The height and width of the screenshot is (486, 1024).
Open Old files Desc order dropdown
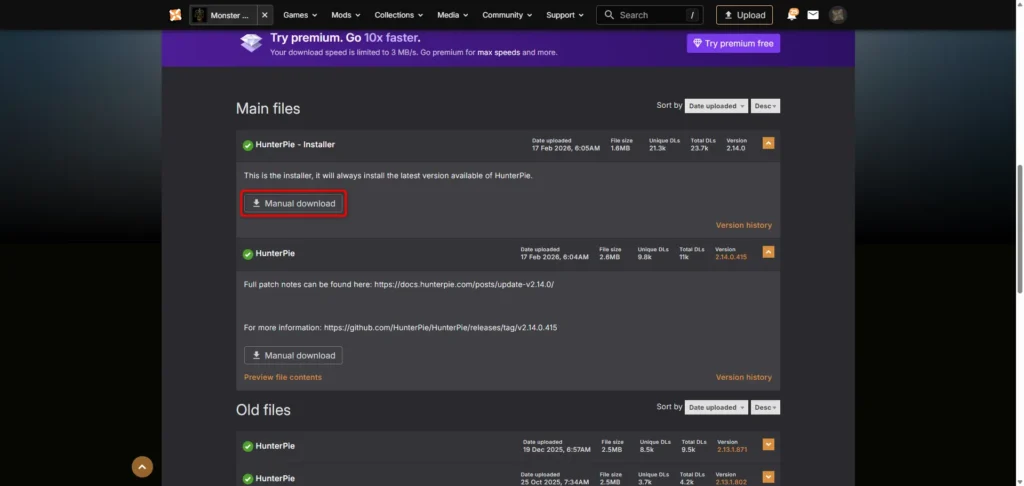[x=765, y=407]
